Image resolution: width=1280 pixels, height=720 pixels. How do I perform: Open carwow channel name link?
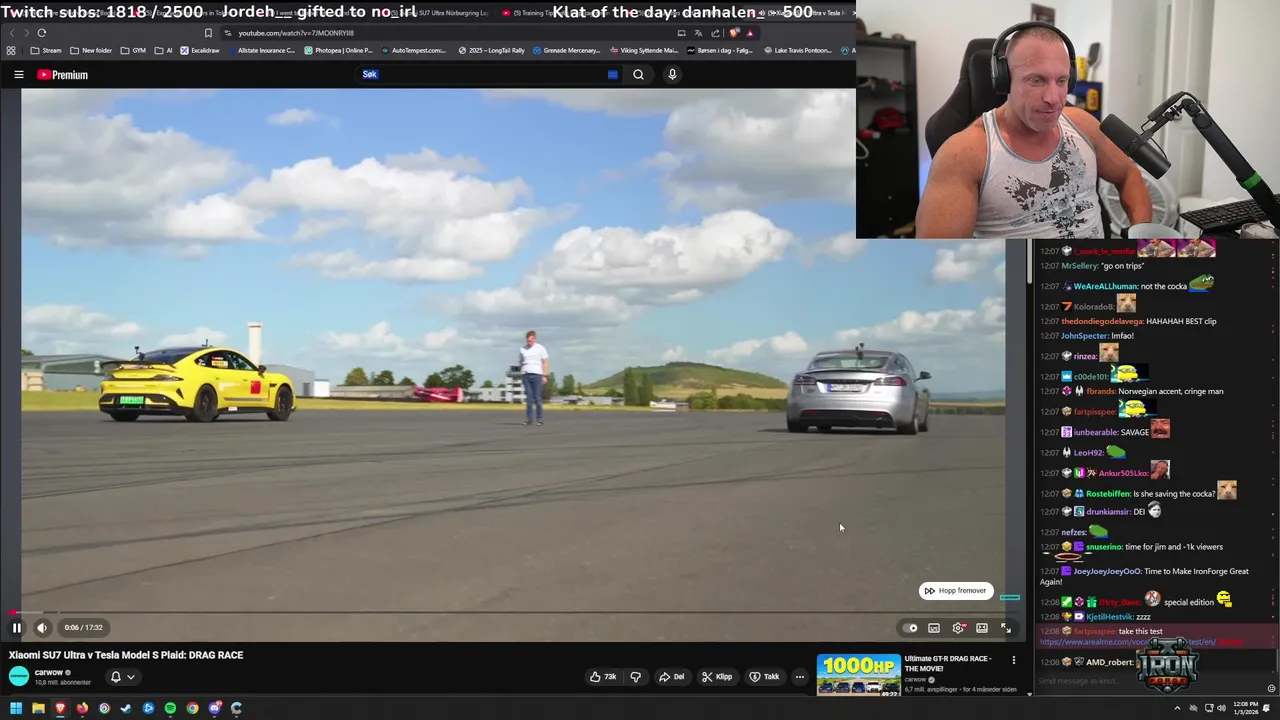point(48,673)
